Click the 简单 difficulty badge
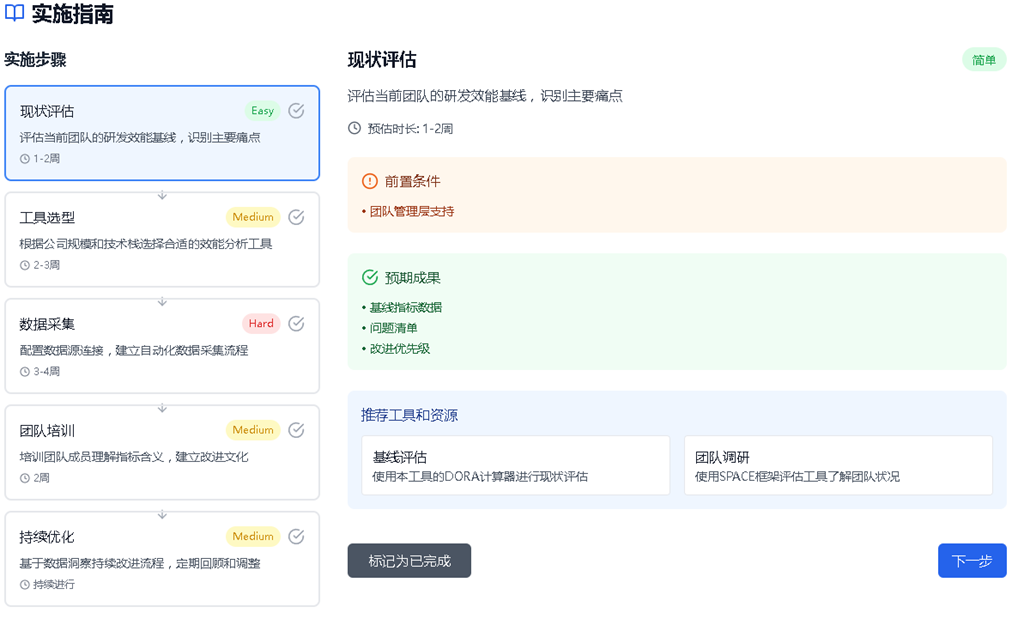This screenshot has width=1024, height=625. [x=984, y=60]
